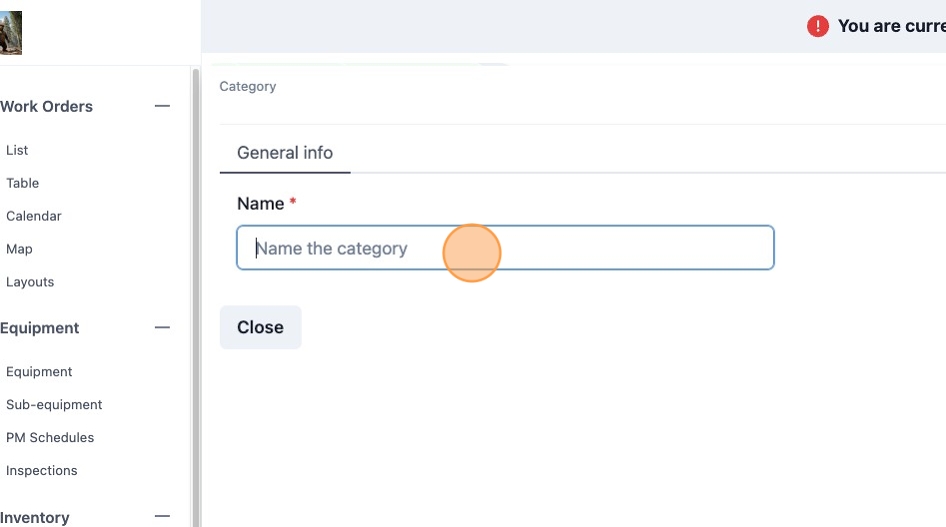
Task: Go to the Calendar view
Action: tap(34, 216)
